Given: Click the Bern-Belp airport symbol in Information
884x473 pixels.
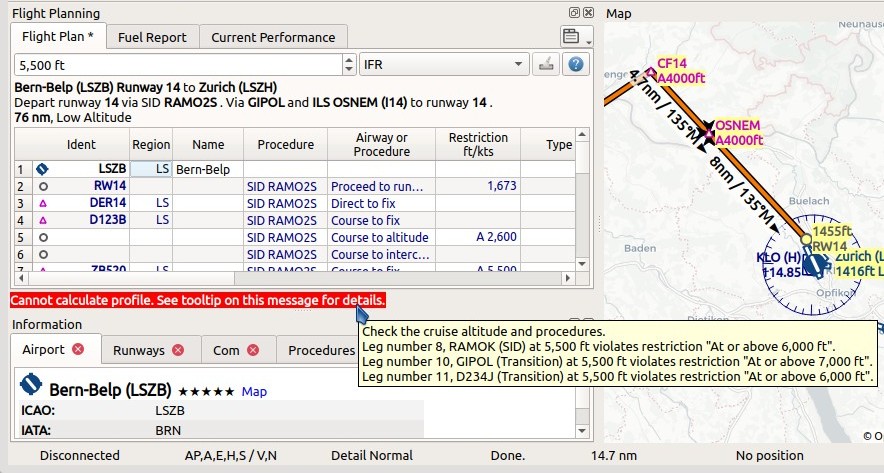Looking at the screenshot, I should [x=30, y=384].
